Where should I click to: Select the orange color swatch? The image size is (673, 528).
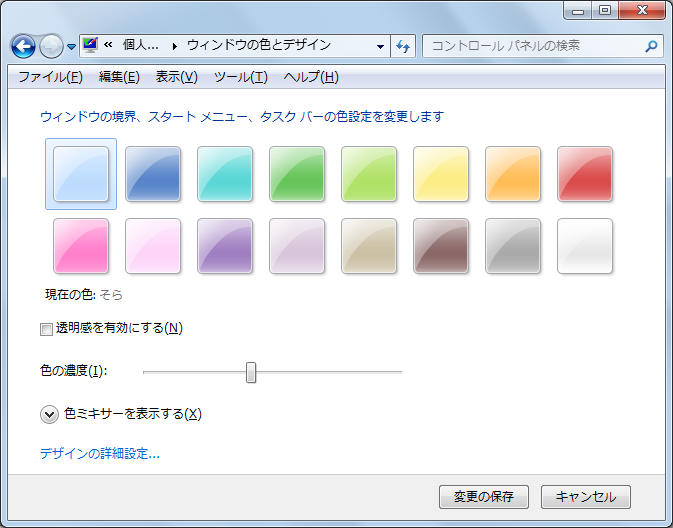(513, 174)
